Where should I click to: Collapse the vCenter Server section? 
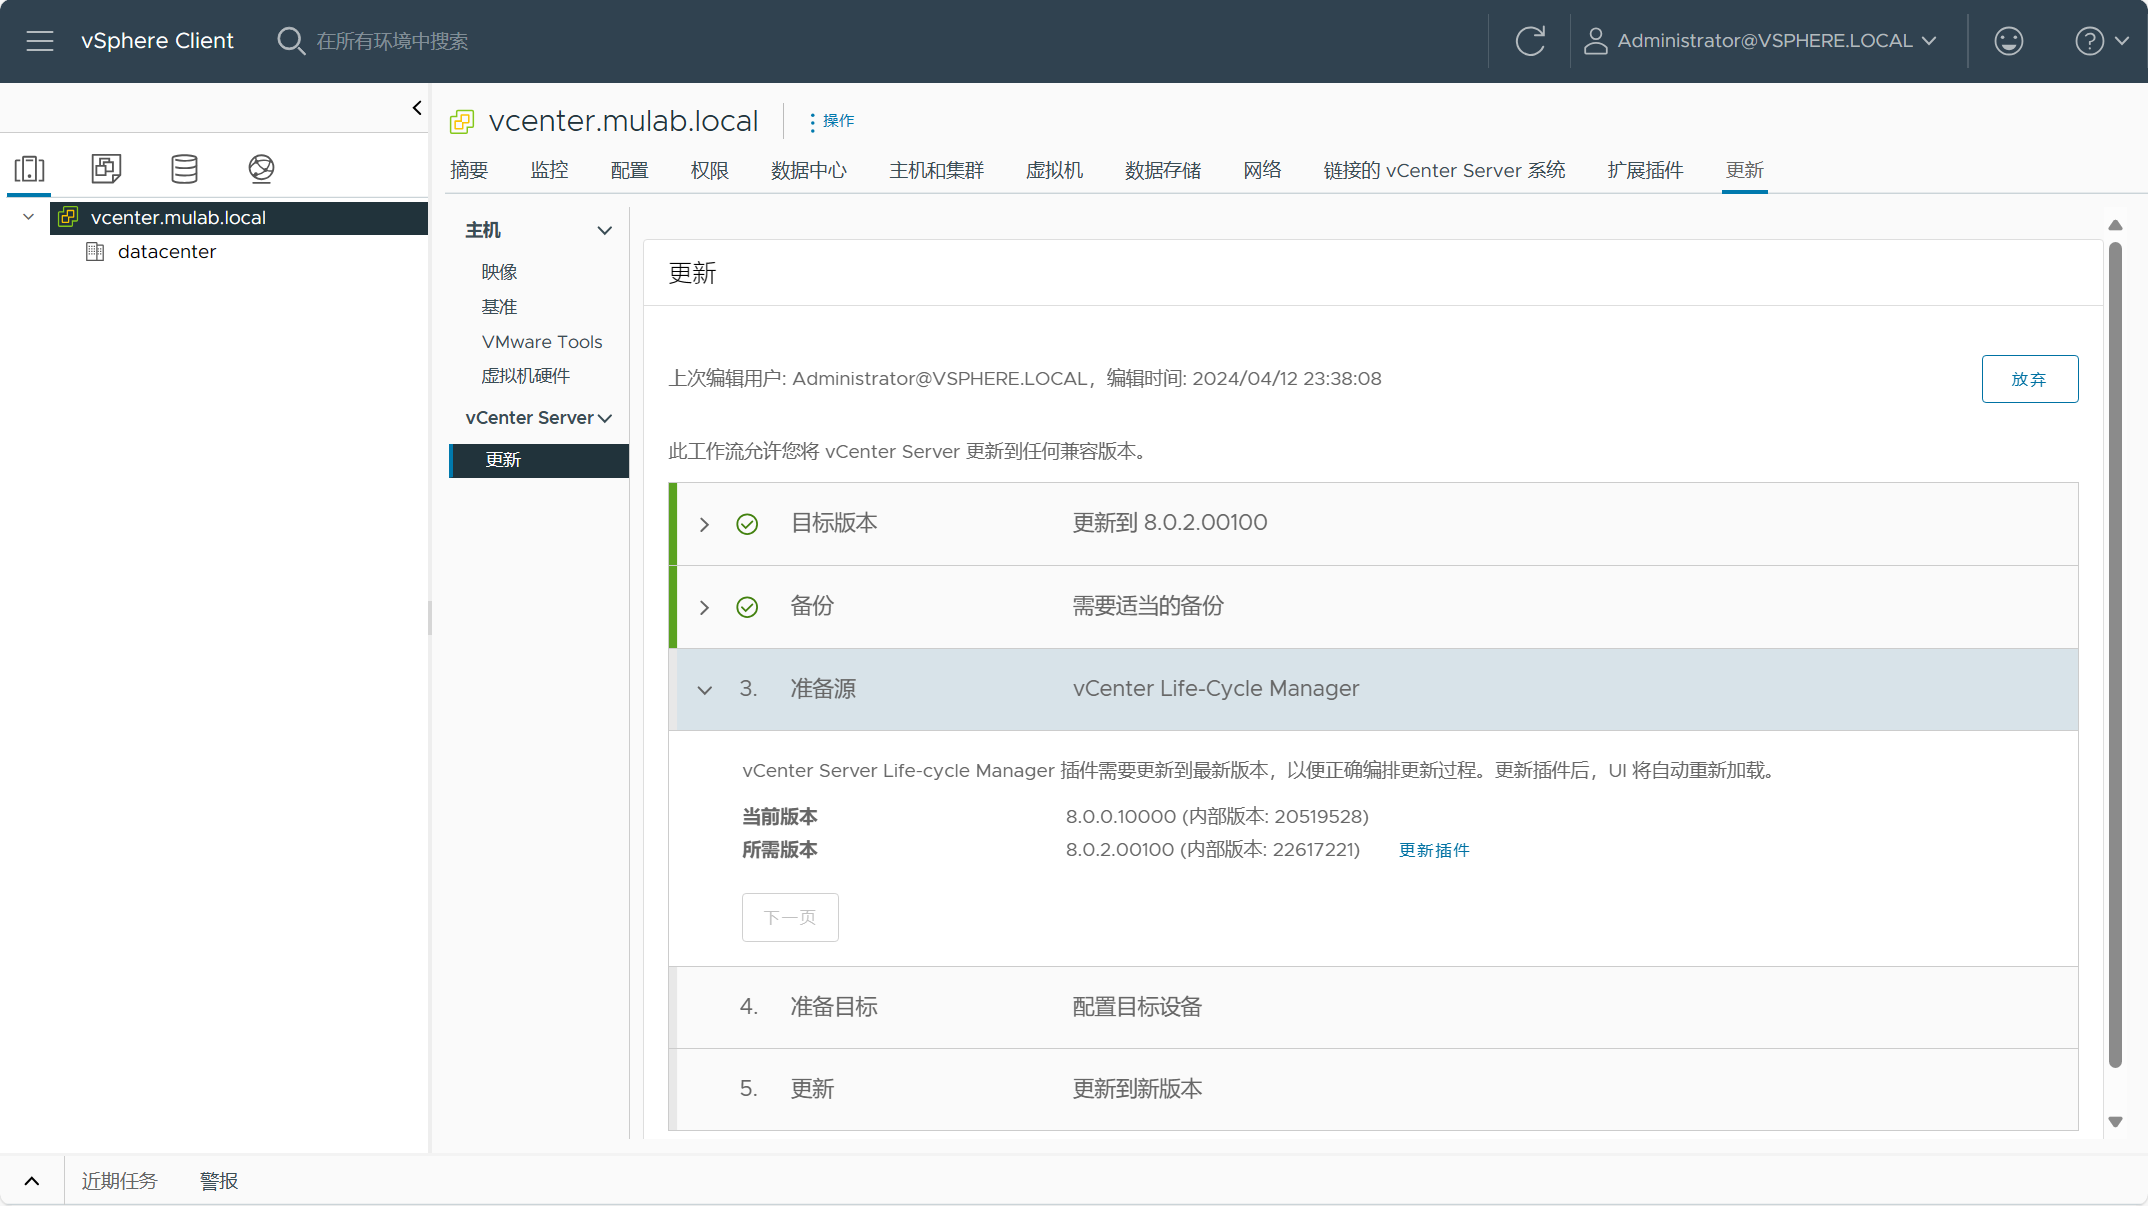click(x=604, y=418)
